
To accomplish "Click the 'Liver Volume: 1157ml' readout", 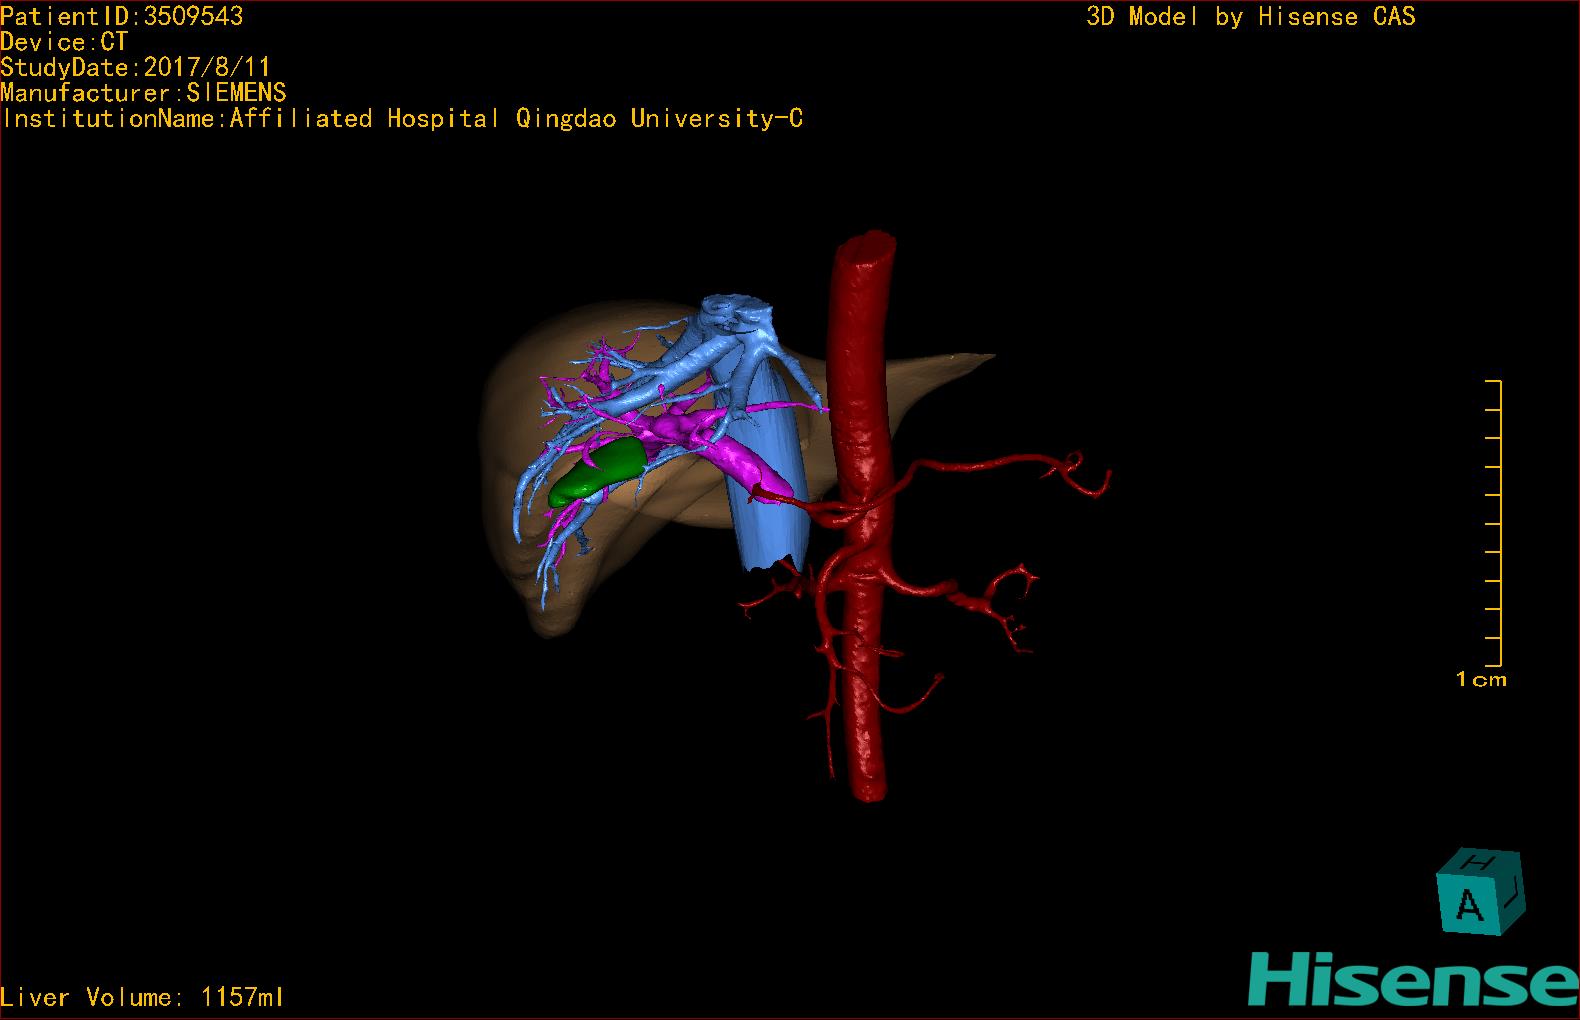I will point(142,997).
